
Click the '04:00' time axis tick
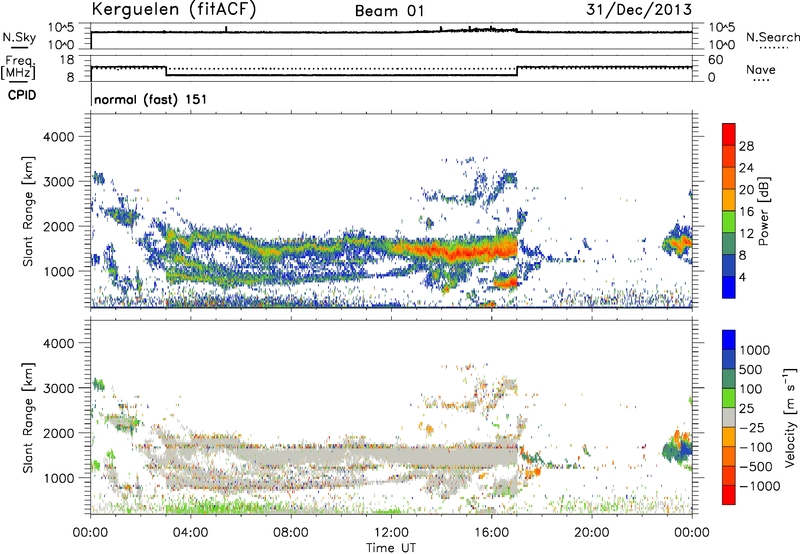[x=190, y=533]
